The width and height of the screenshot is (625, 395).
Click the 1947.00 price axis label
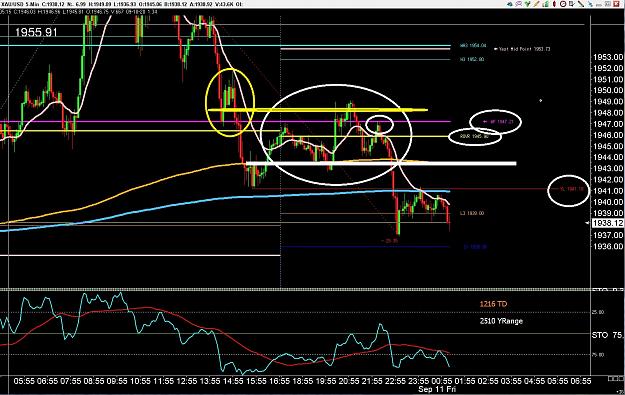[607, 124]
